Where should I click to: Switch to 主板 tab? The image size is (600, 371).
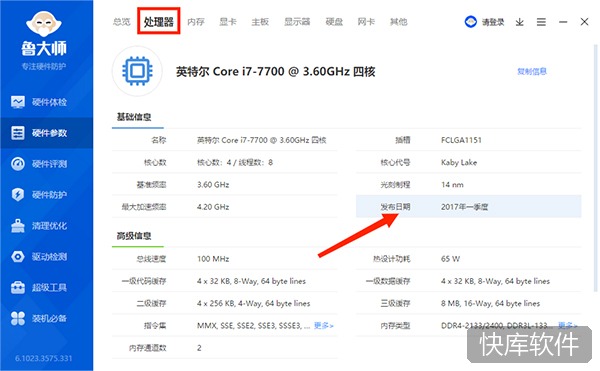260,22
